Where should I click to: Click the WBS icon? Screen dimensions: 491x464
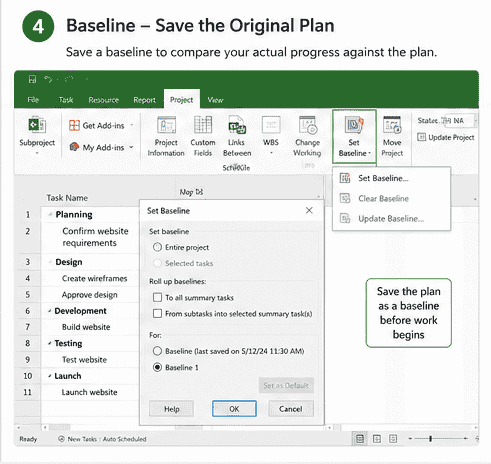271,125
